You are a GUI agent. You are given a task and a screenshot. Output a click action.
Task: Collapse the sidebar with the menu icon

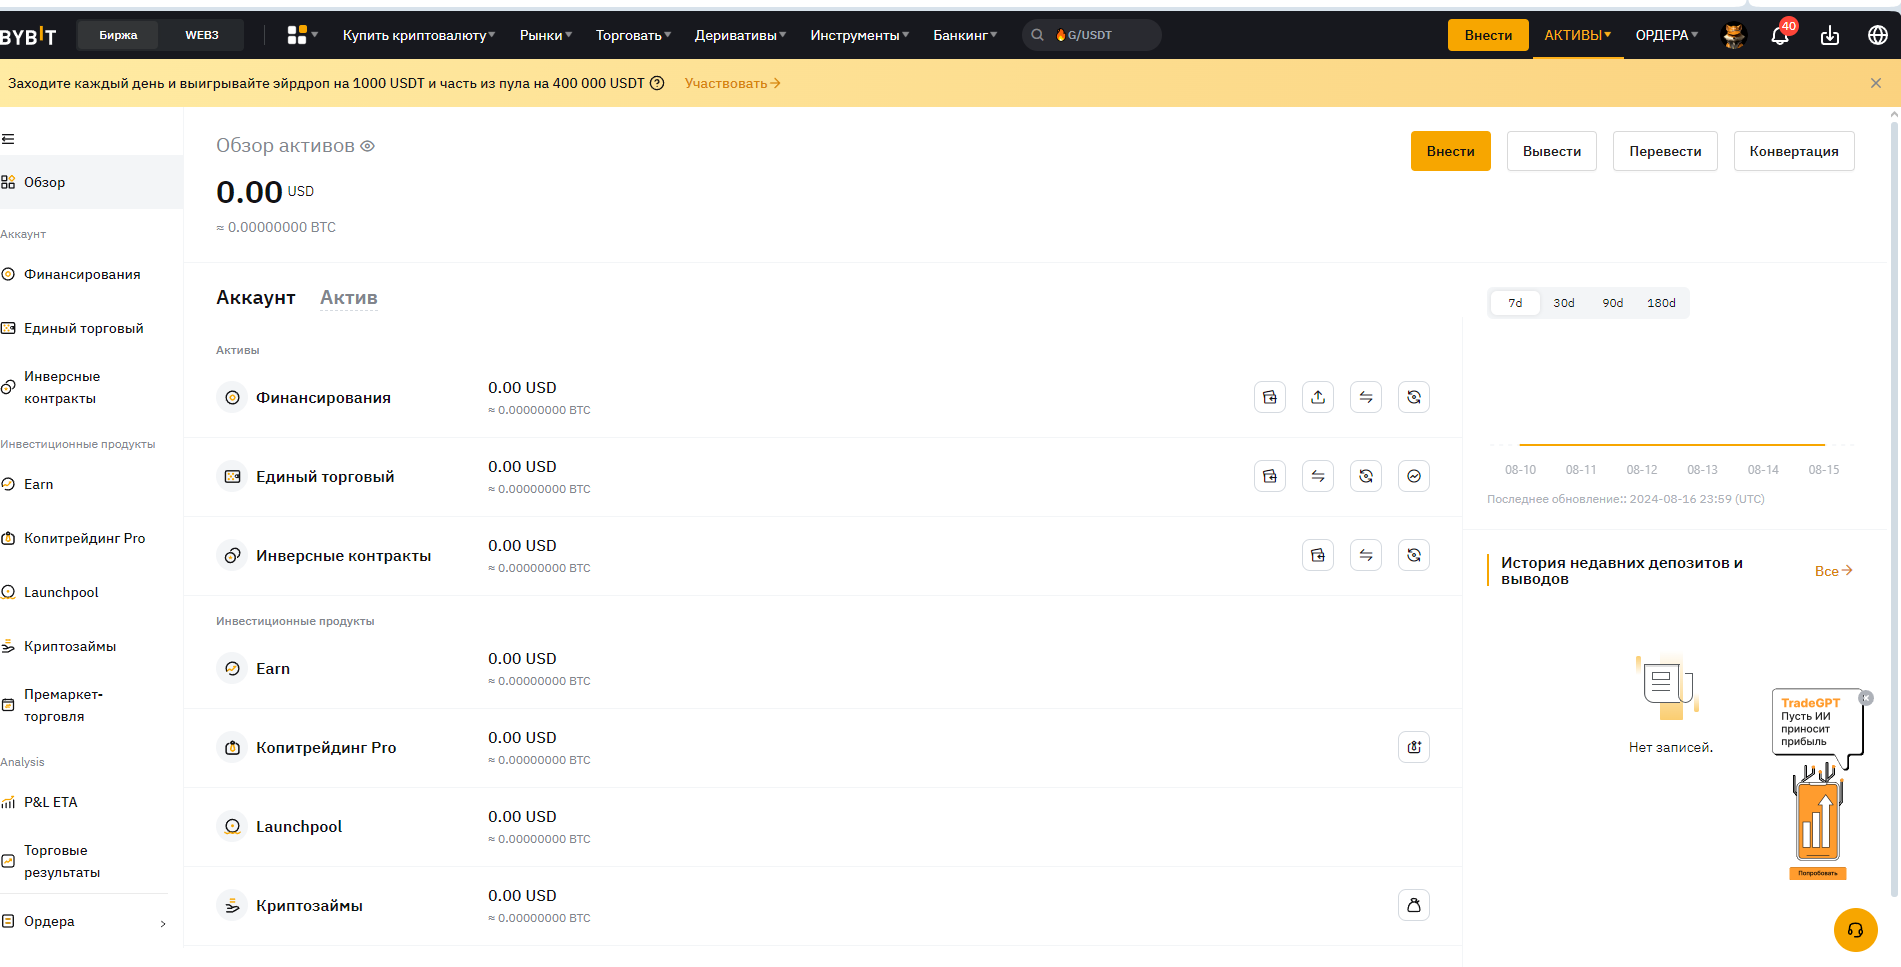click(x=8, y=139)
